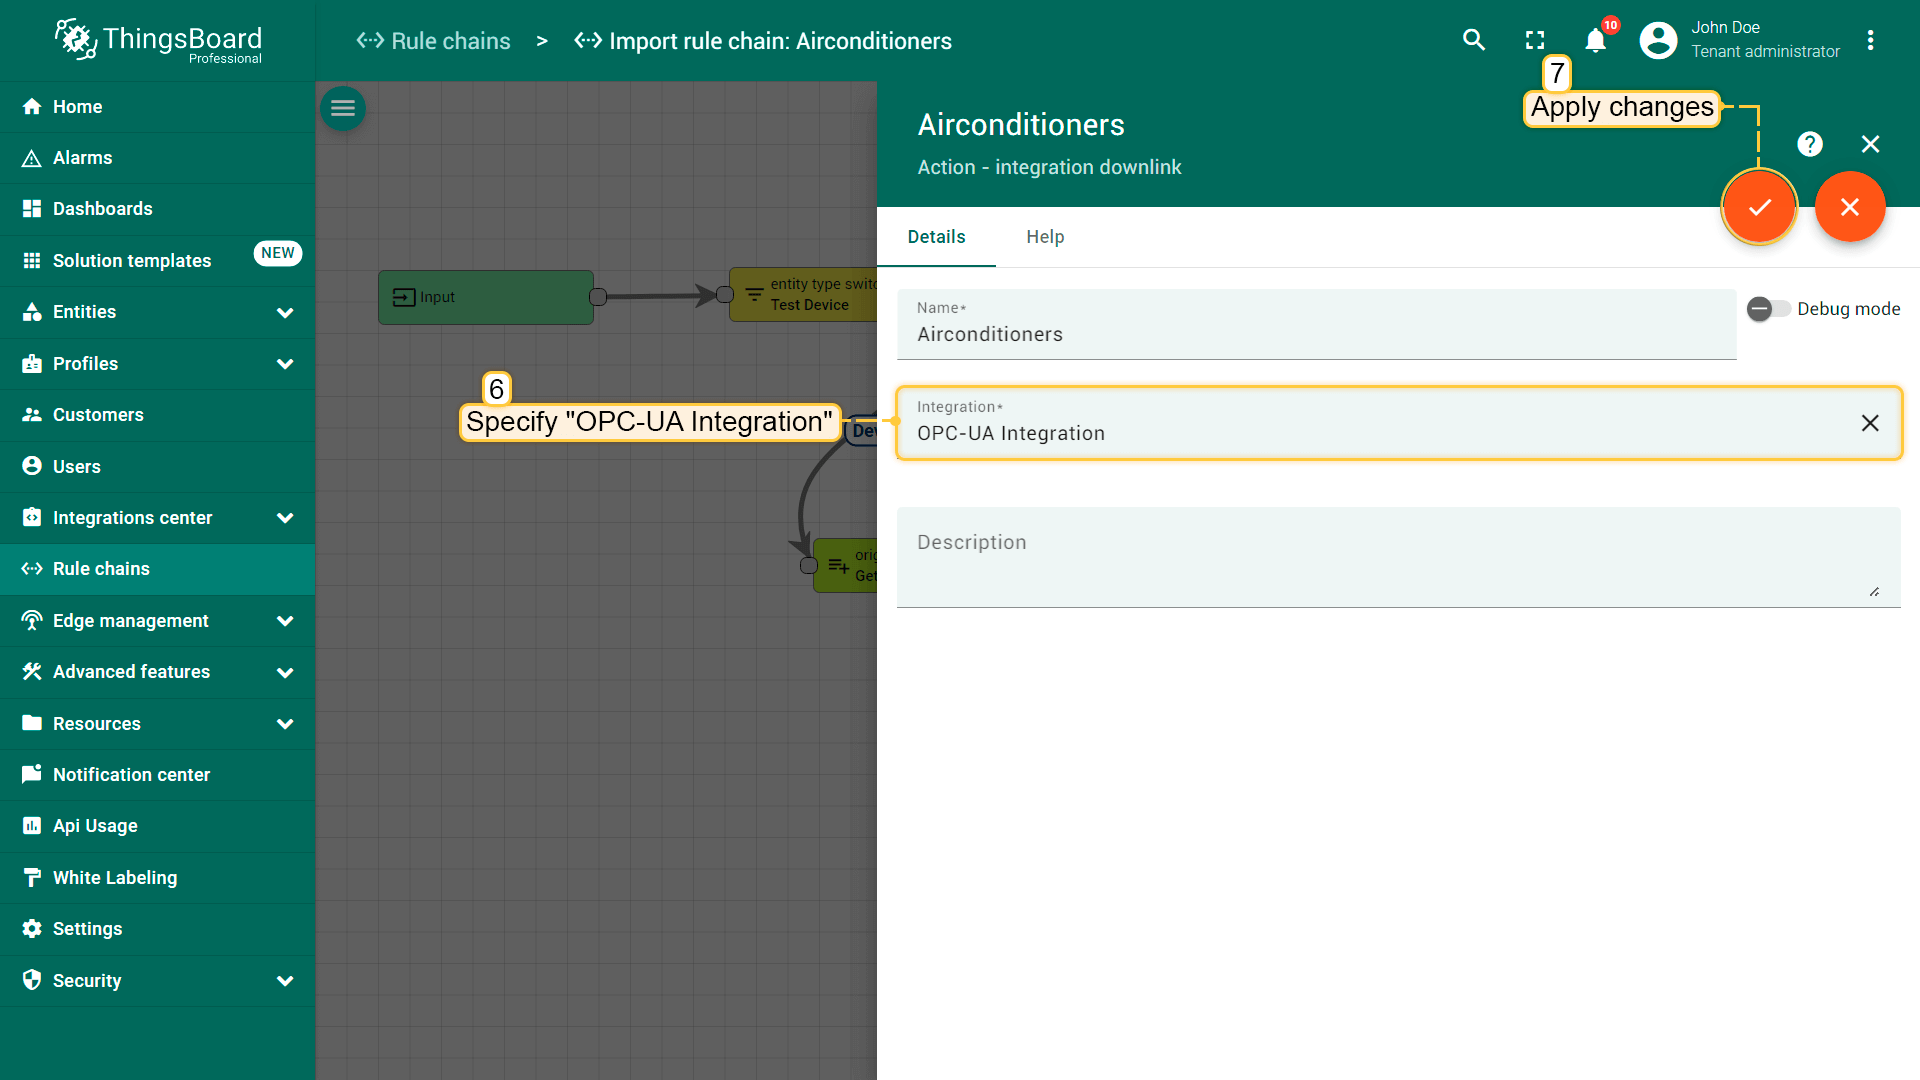Expand the Security sidebar section
Image resolution: width=1920 pixels, height=1080 pixels.
[x=285, y=981]
